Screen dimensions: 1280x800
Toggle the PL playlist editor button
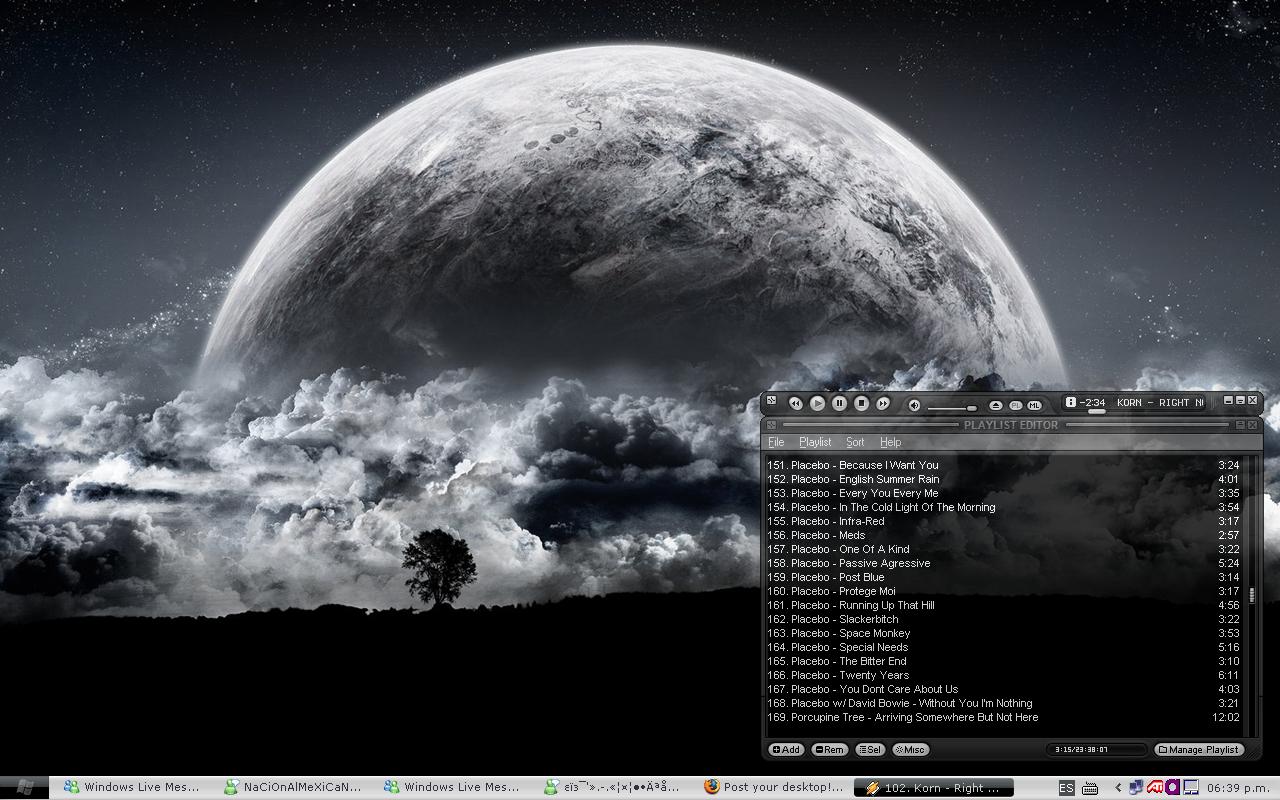1015,405
